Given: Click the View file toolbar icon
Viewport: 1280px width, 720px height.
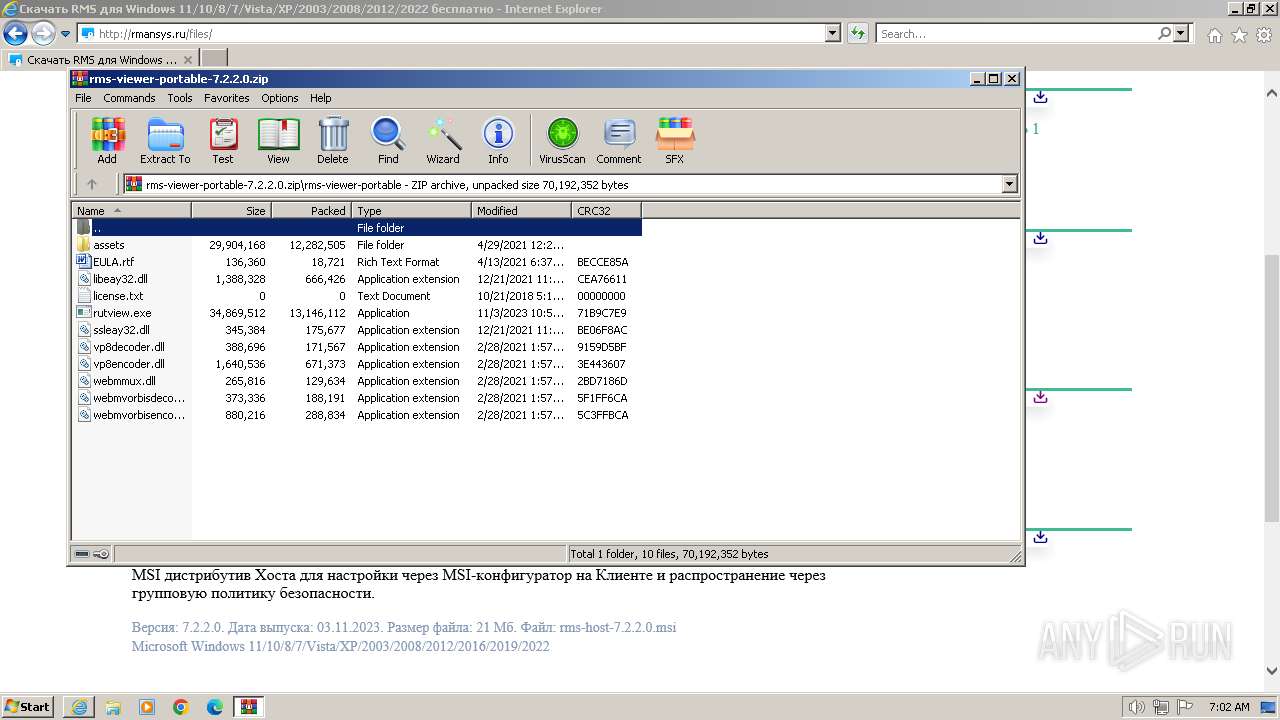Looking at the screenshot, I should pos(278,140).
